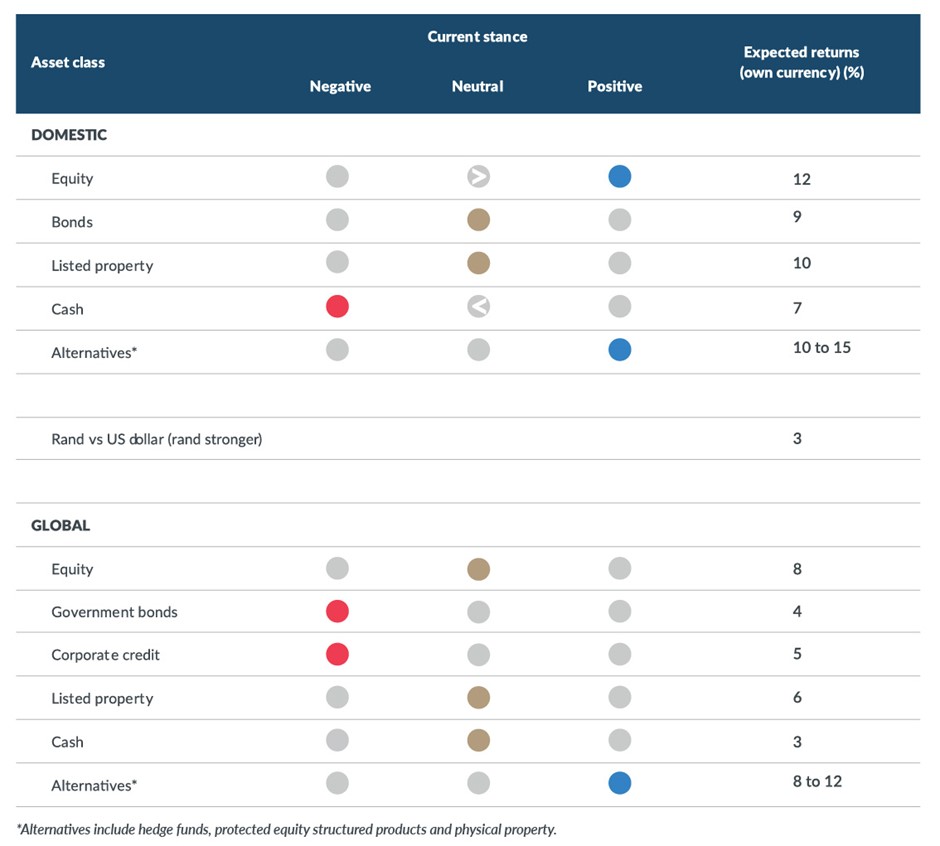This screenshot has height=846, width=940.
Task: Click the GLOBAL section heading
Action: pos(61,525)
